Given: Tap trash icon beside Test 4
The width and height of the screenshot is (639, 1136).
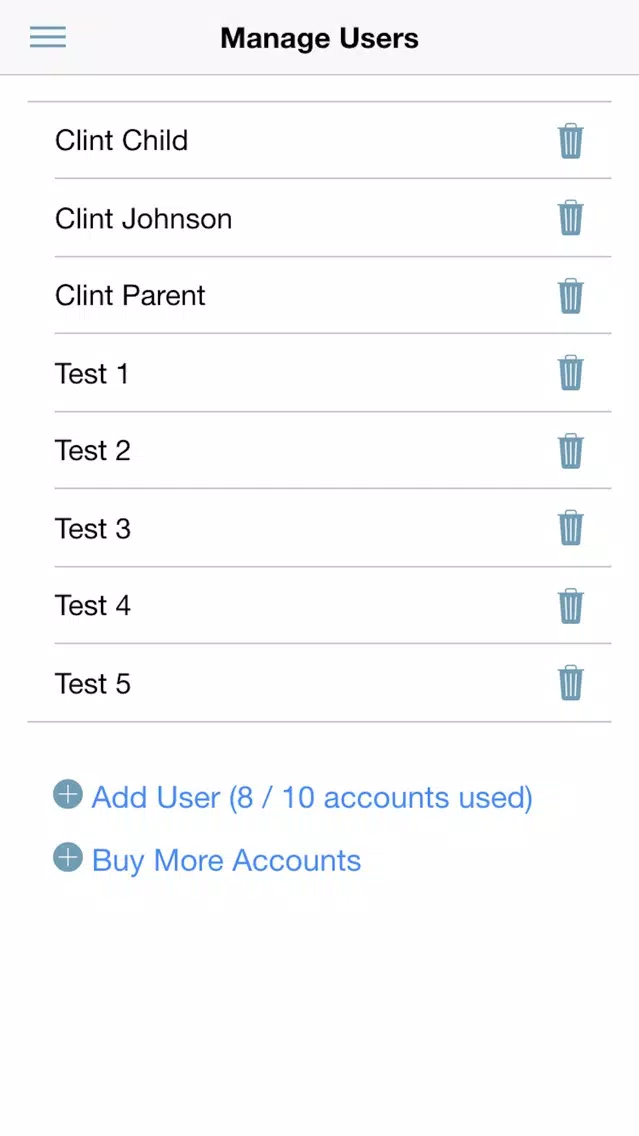Looking at the screenshot, I should pos(570,606).
